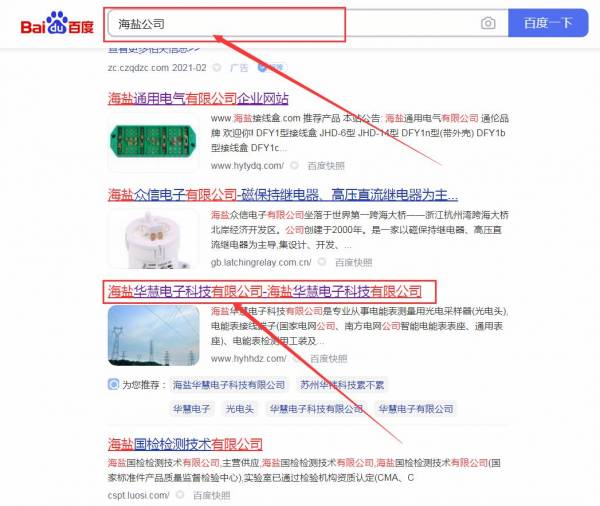The height and width of the screenshot is (506, 600).
Task: Open 海盐众信电子有限公司 result title
Action: tap(283, 195)
